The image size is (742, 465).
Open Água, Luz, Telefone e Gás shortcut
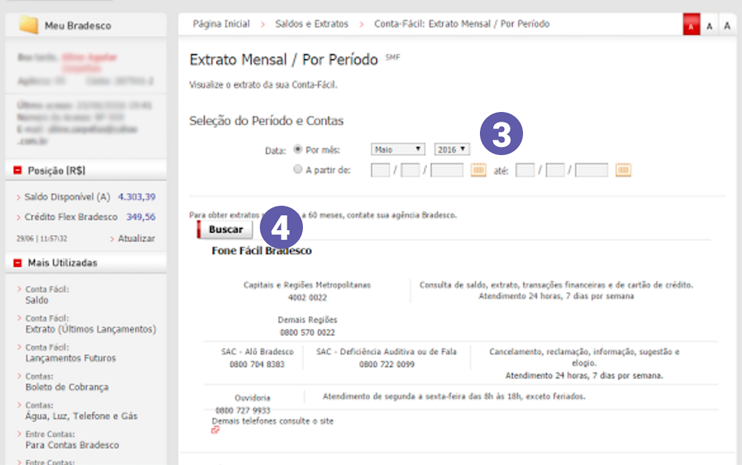[x=81, y=416]
